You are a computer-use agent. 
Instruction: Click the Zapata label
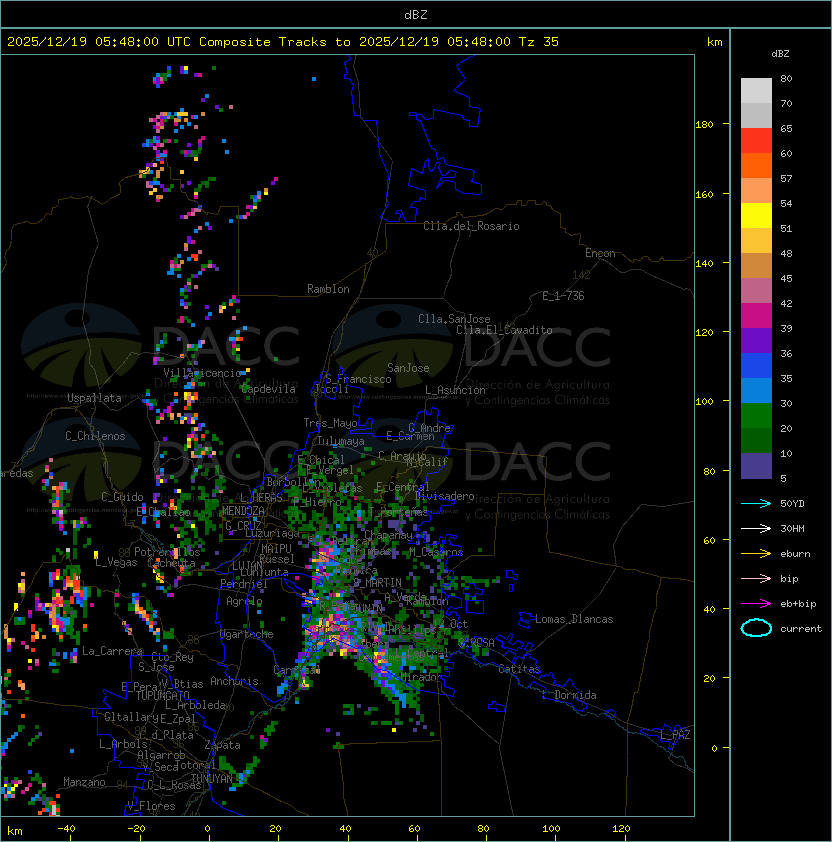[222, 745]
